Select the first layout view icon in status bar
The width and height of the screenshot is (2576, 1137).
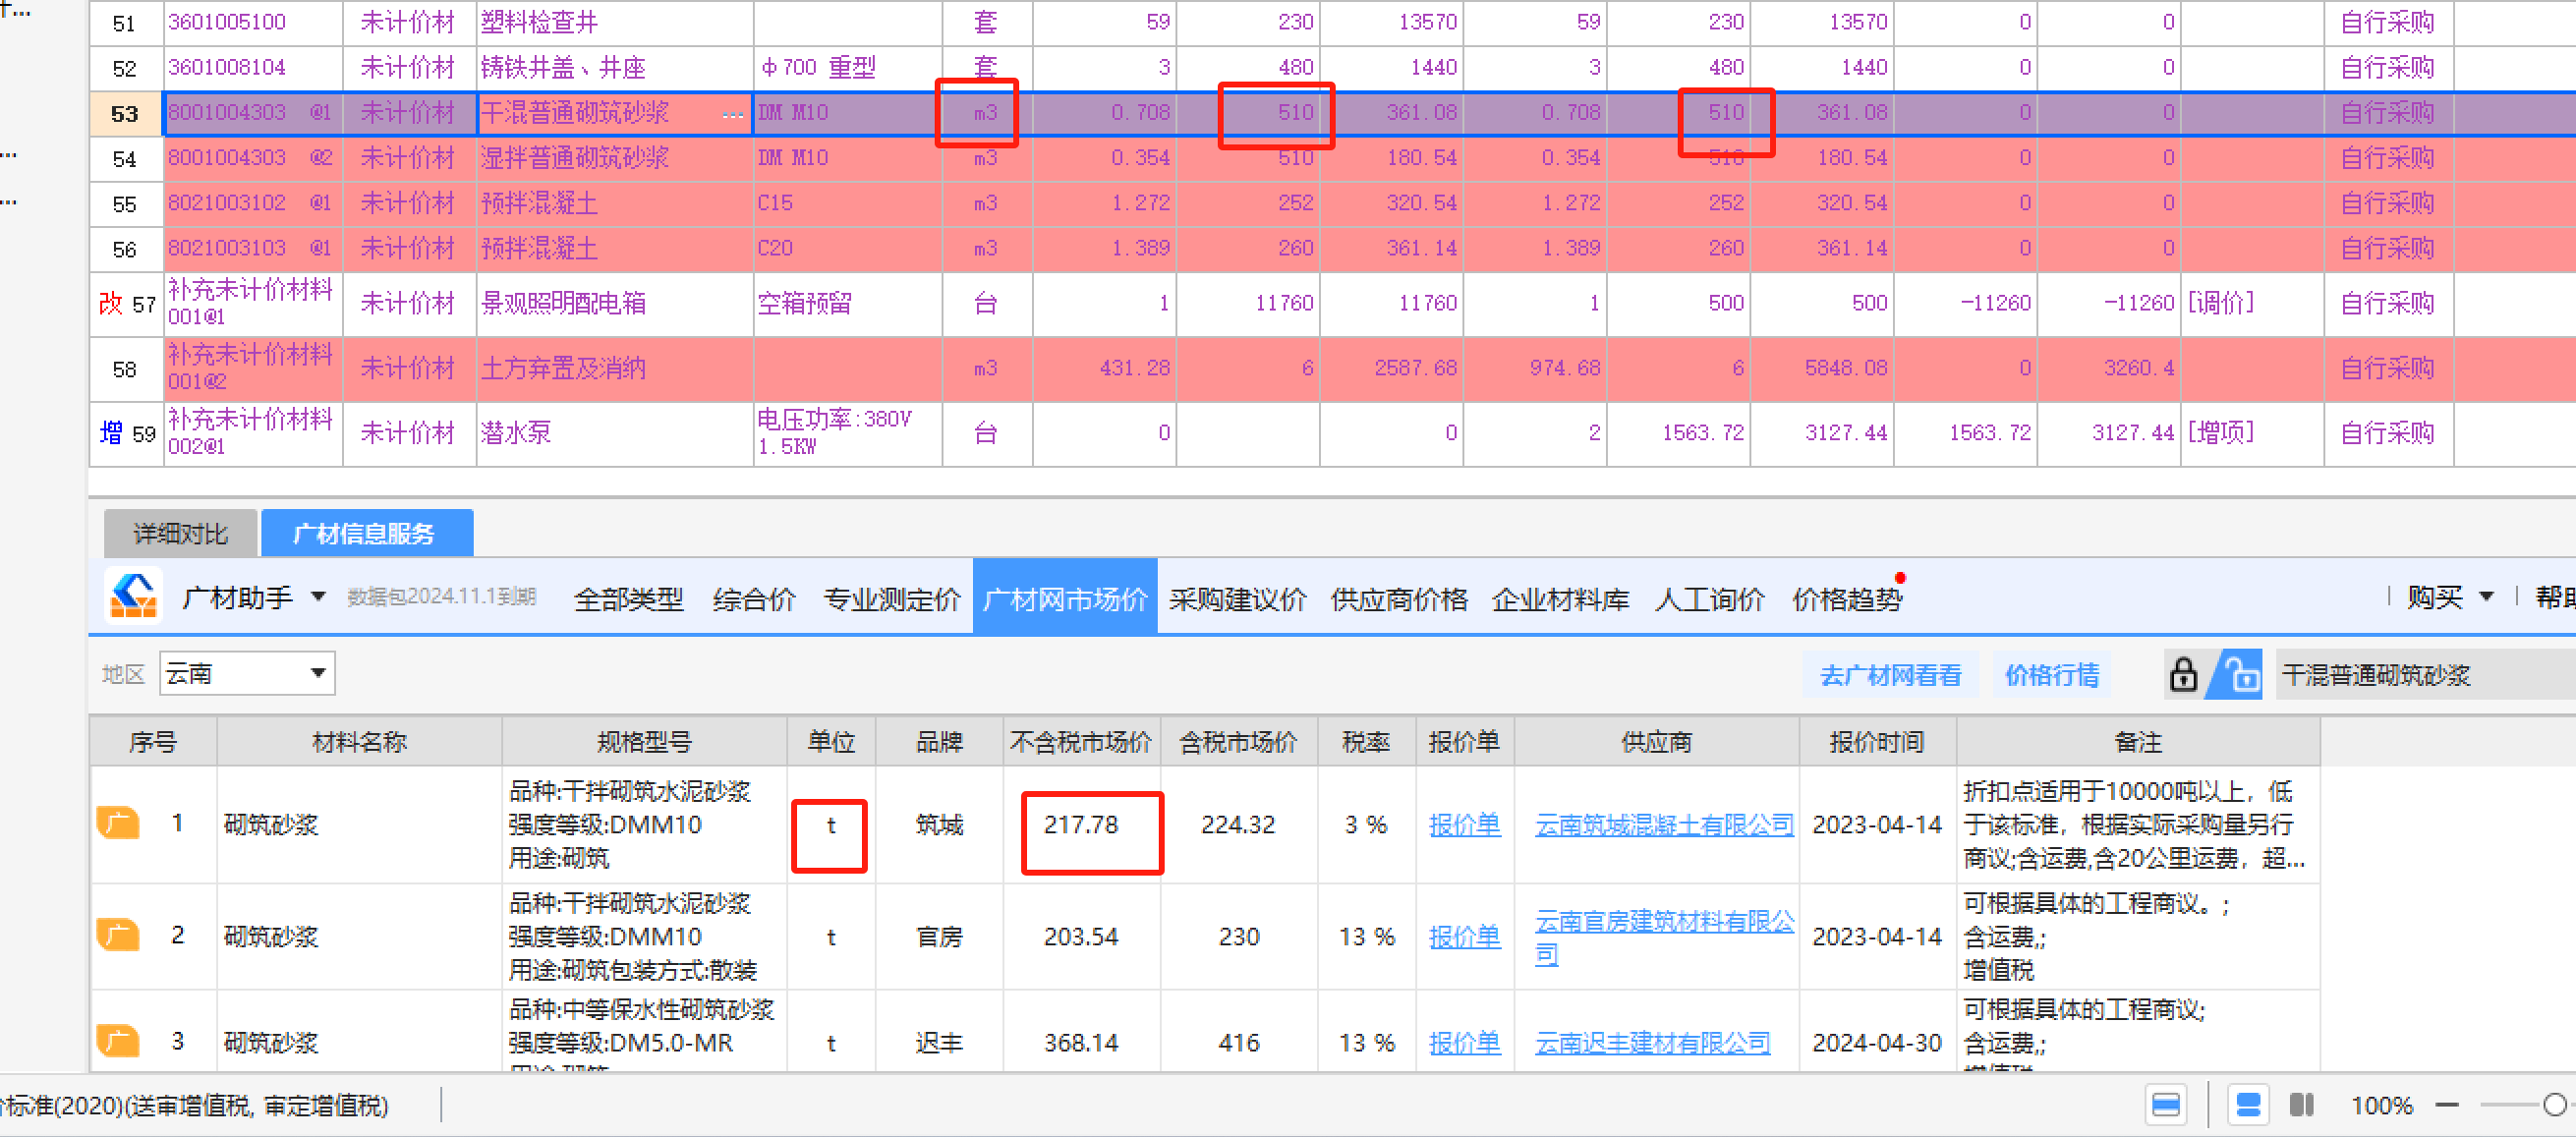pos(2166,1105)
